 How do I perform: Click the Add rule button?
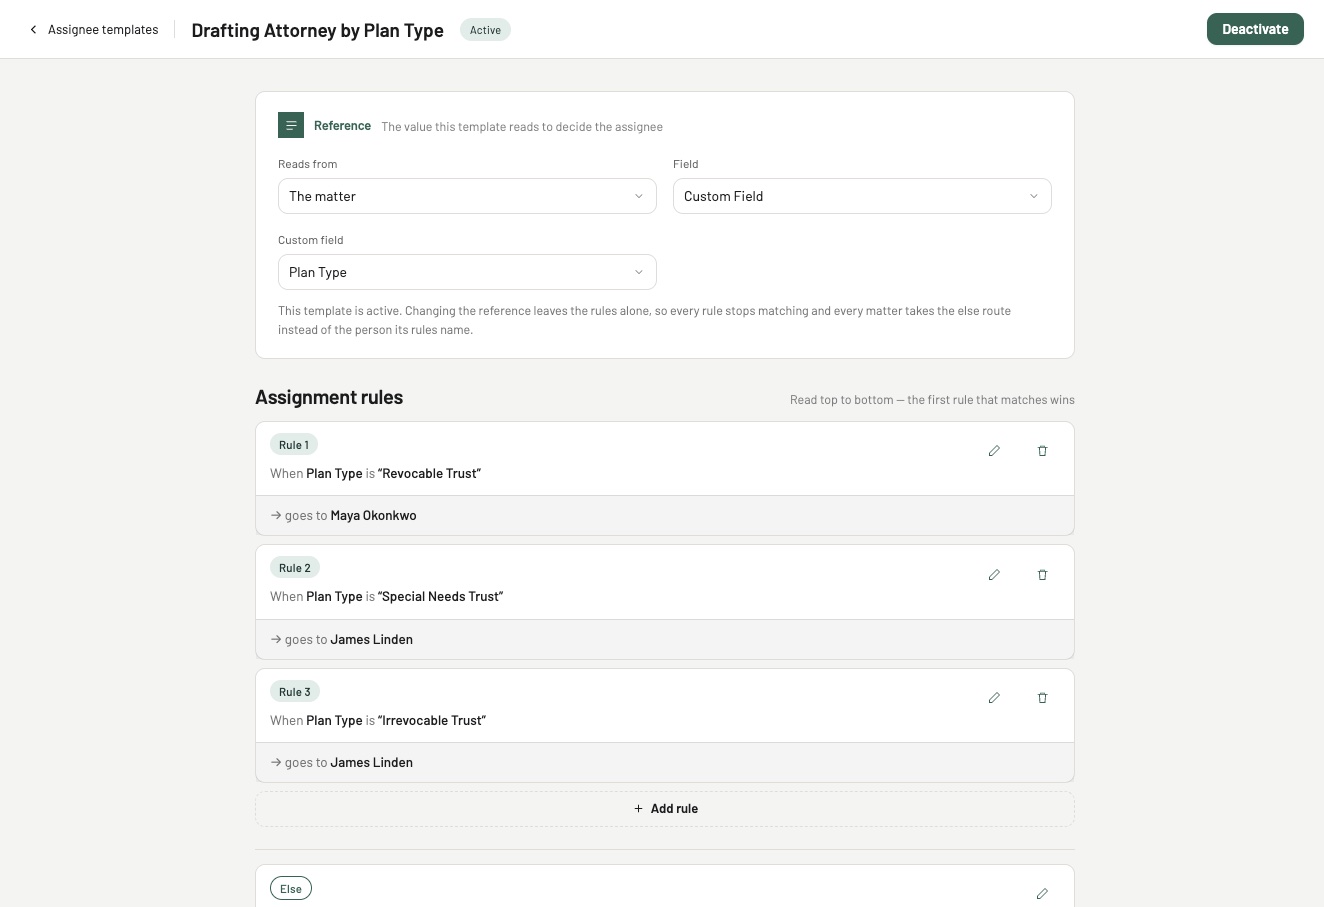[665, 809]
